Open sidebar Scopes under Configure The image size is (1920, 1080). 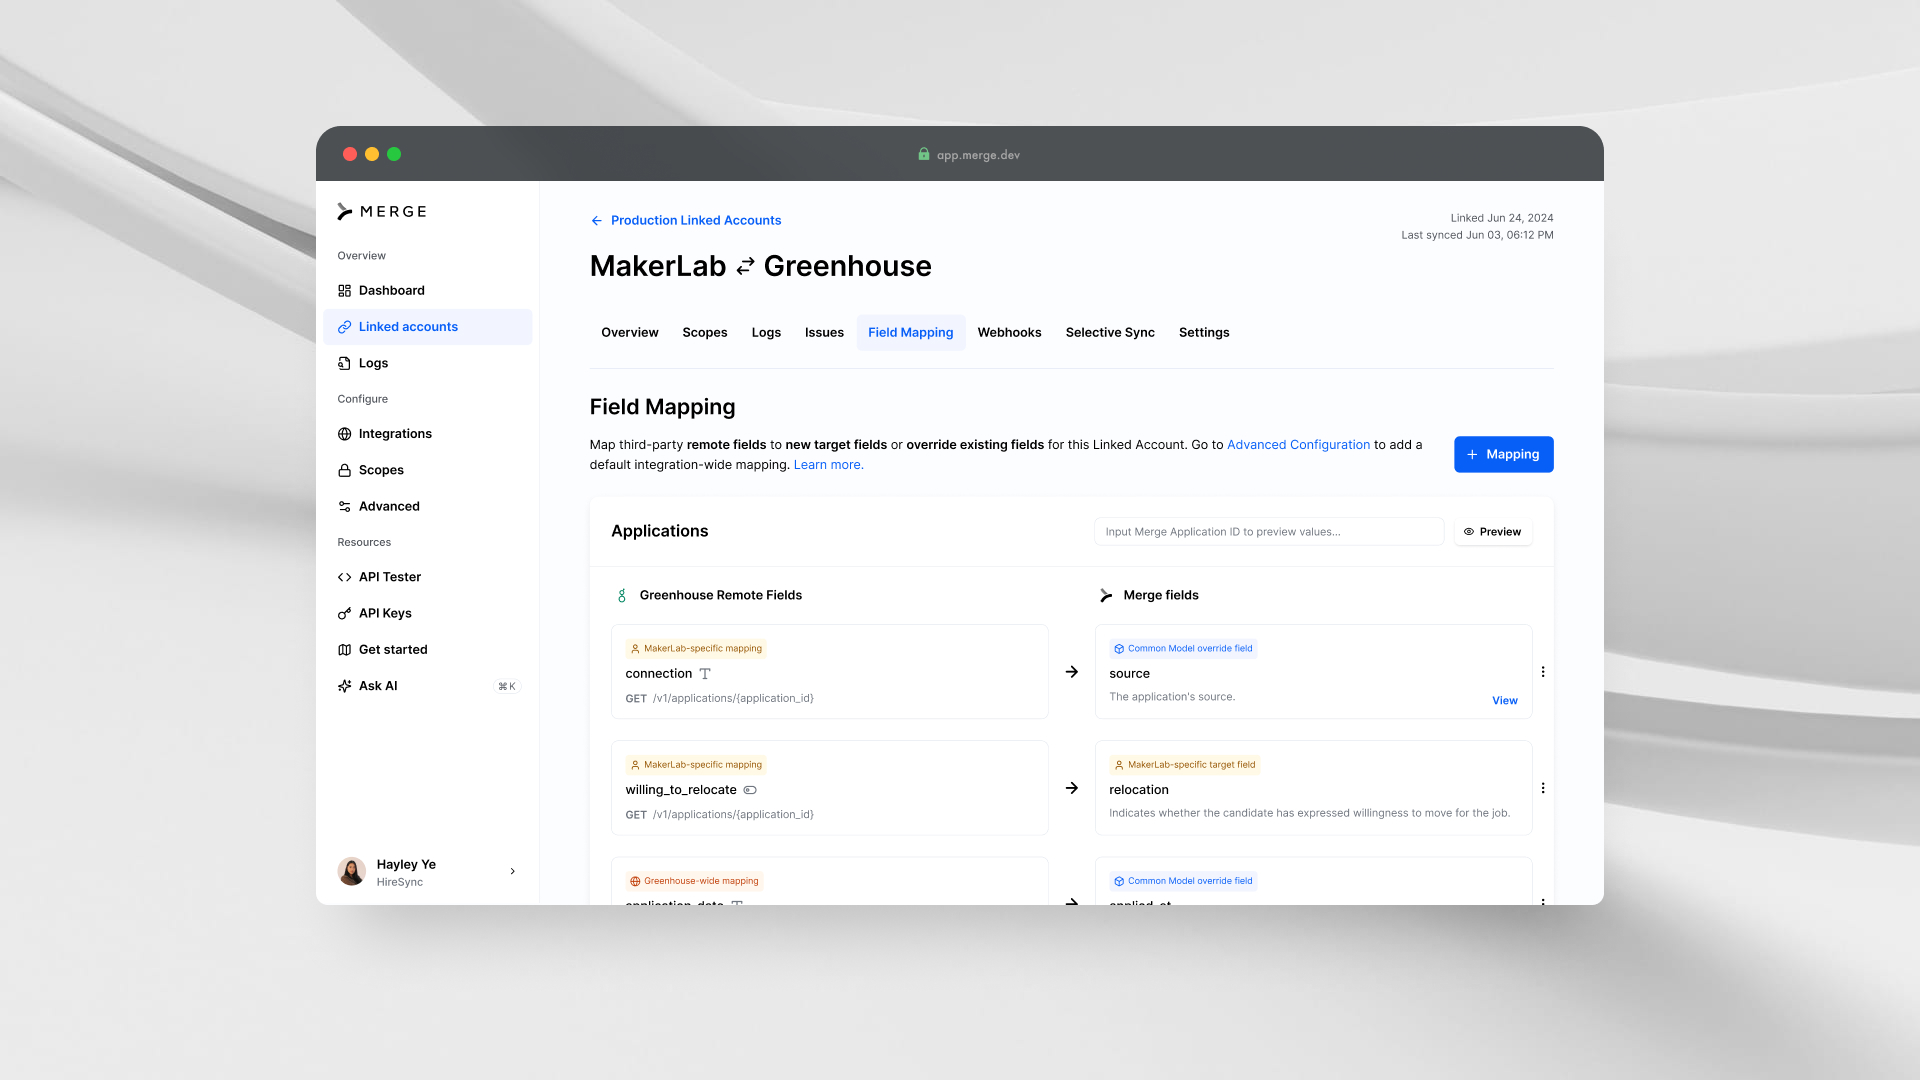[427, 470]
